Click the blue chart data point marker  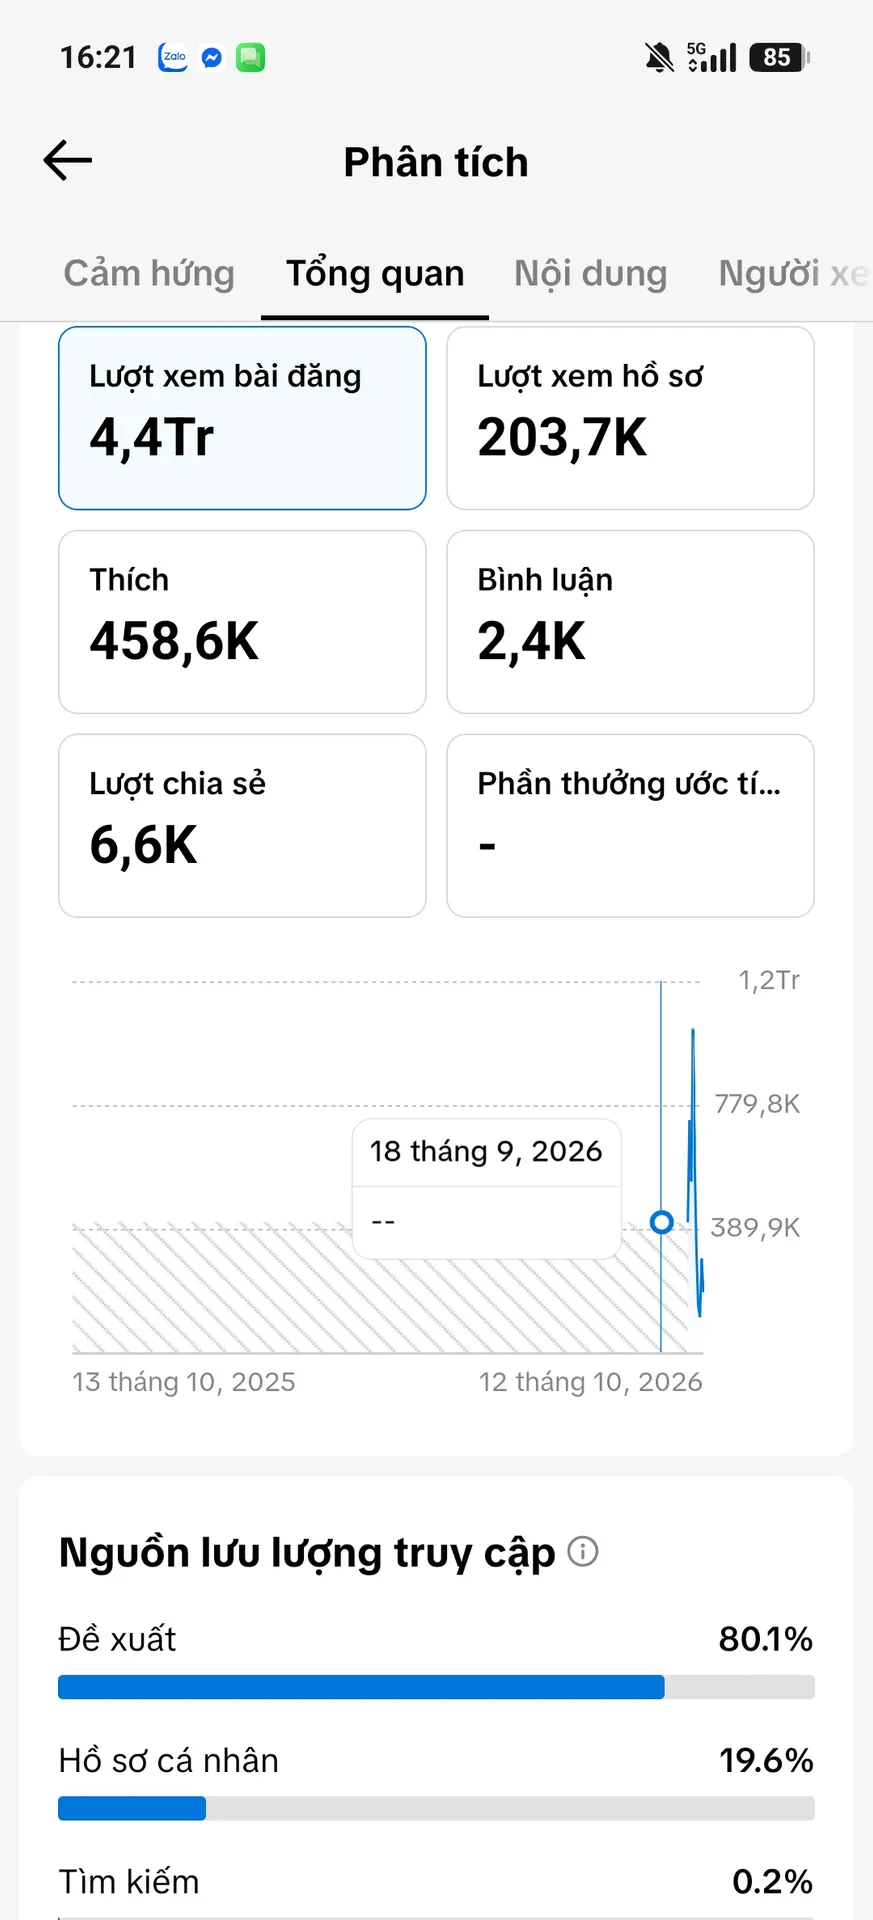click(x=661, y=1222)
